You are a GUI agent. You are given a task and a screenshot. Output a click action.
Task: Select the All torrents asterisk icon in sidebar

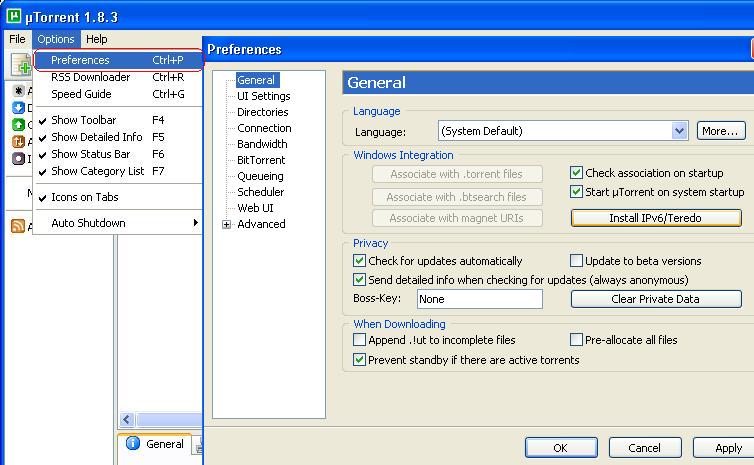[18, 90]
